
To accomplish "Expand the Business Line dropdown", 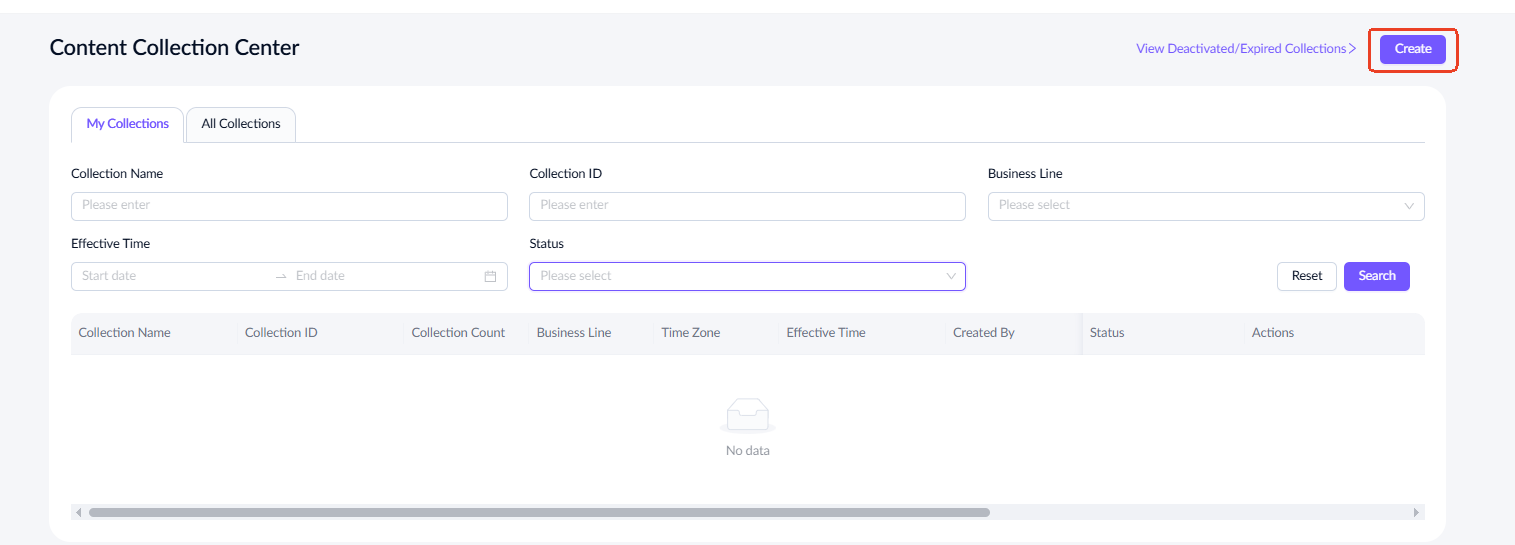I will click(1205, 206).
